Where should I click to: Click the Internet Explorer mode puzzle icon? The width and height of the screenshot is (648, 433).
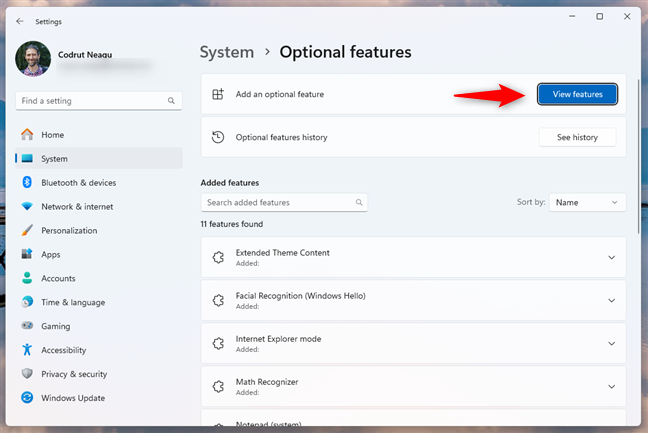pyautogui.click(x=218, y=343)
